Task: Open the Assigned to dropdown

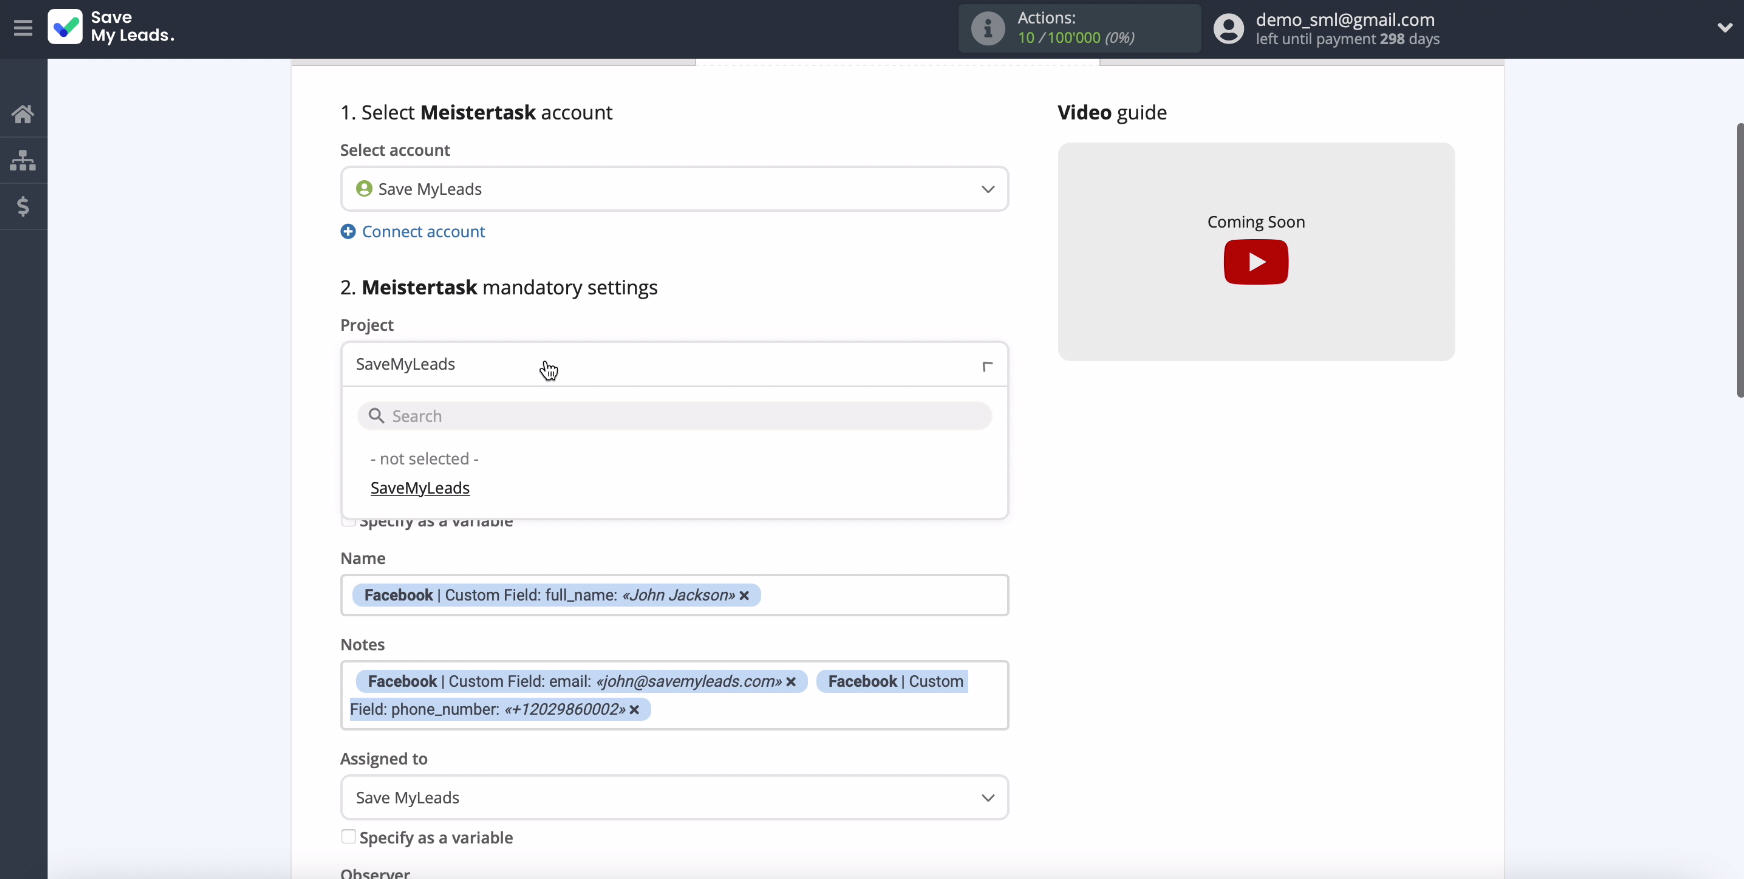Action: coord(674,798)
